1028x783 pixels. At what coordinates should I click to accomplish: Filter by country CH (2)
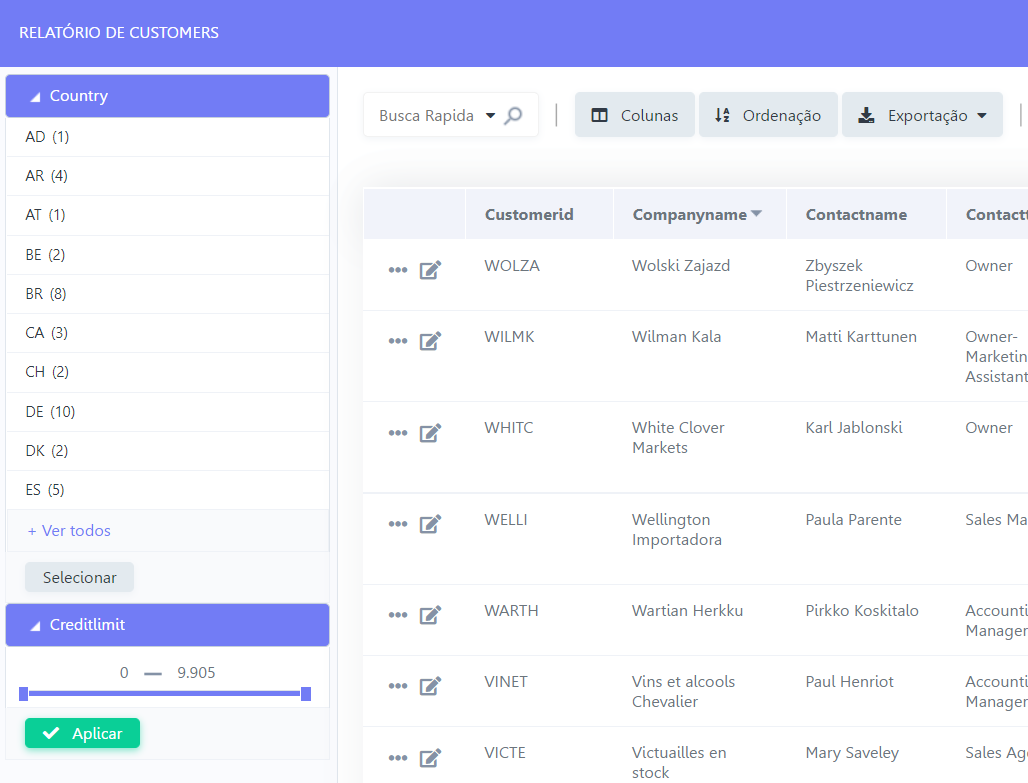167,372
